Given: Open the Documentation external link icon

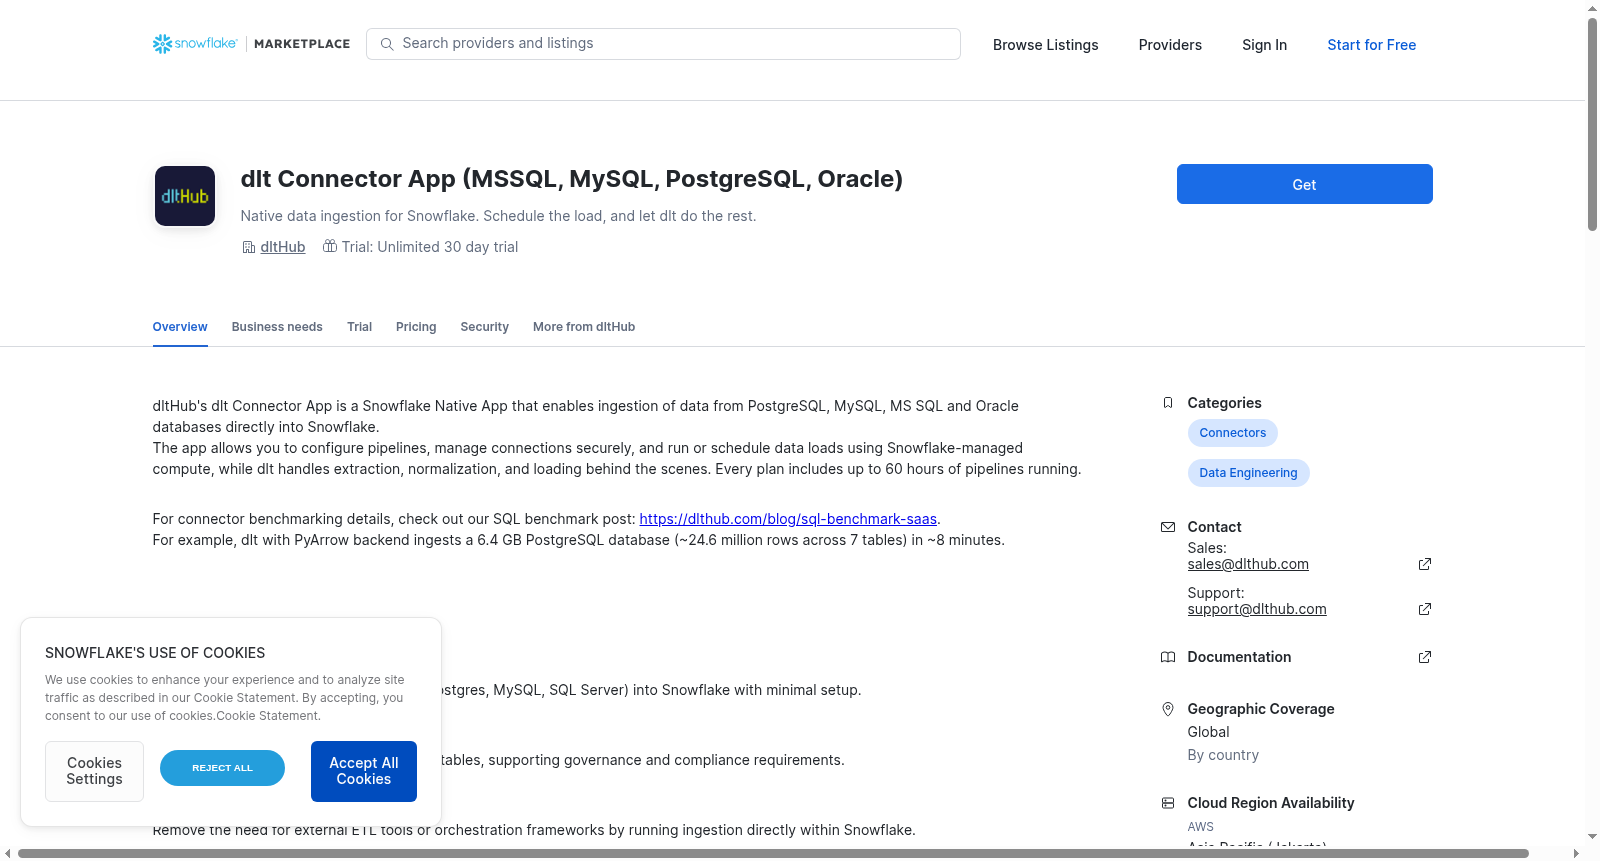Looking at the screenshot, I should 1425,657.
